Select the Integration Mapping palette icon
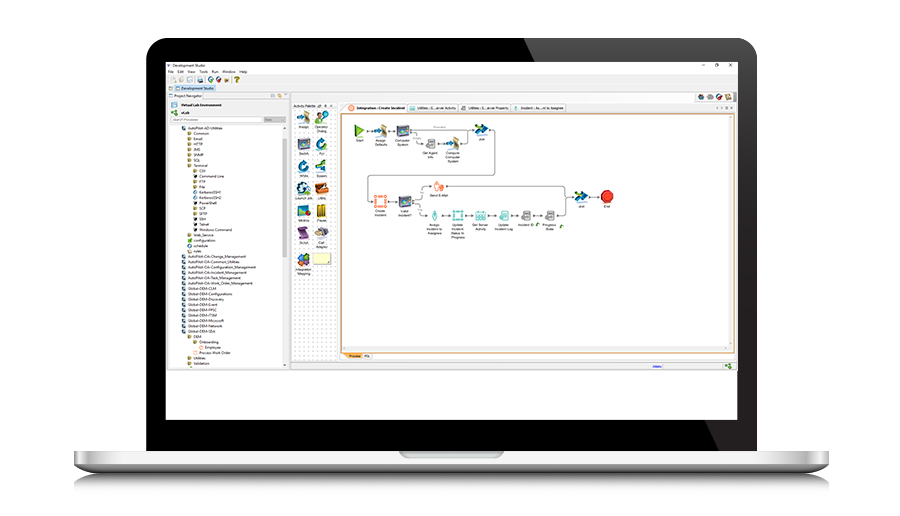 (x=303, y=261)
